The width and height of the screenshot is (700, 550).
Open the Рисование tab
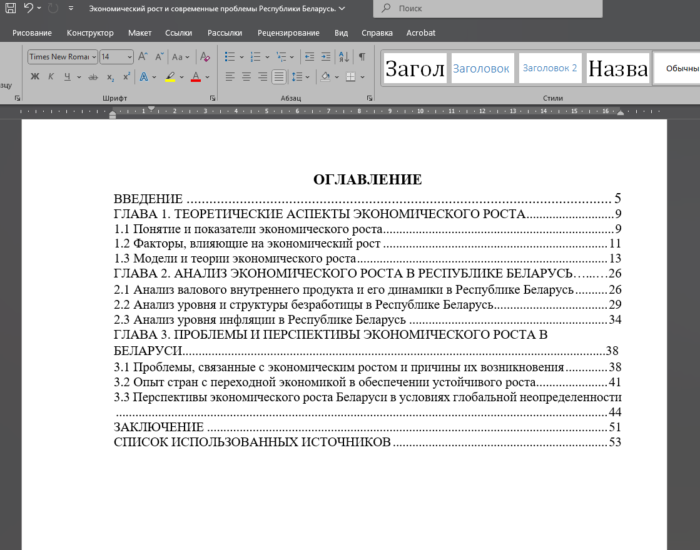(x=32, y=33)
